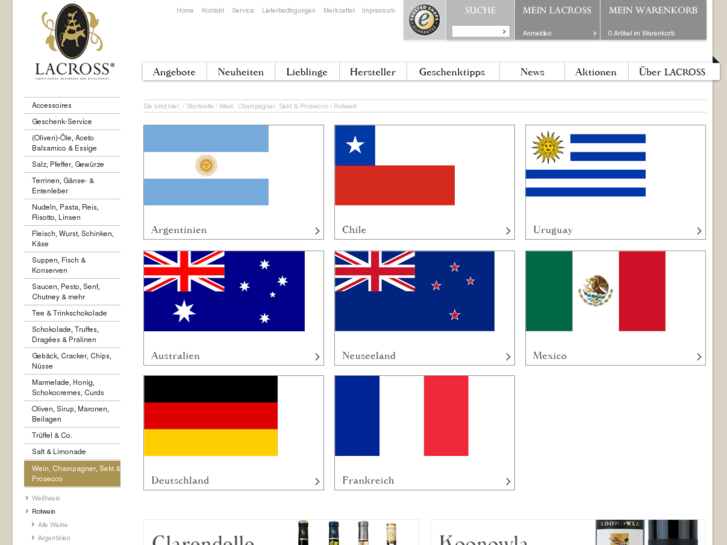Image resolution: width=727 pixels, height=545 pixels.
Task: Open the Neuheiten navigation tab
Action: [x=241, y=72]
